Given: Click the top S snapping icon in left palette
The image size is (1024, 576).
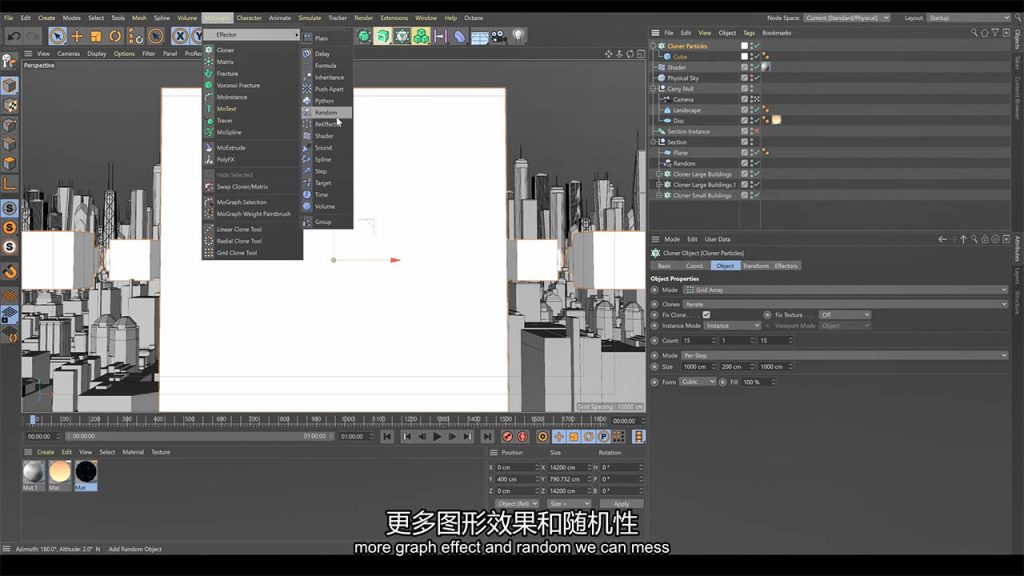Looking at the screenshot, I should click(9, 208).
